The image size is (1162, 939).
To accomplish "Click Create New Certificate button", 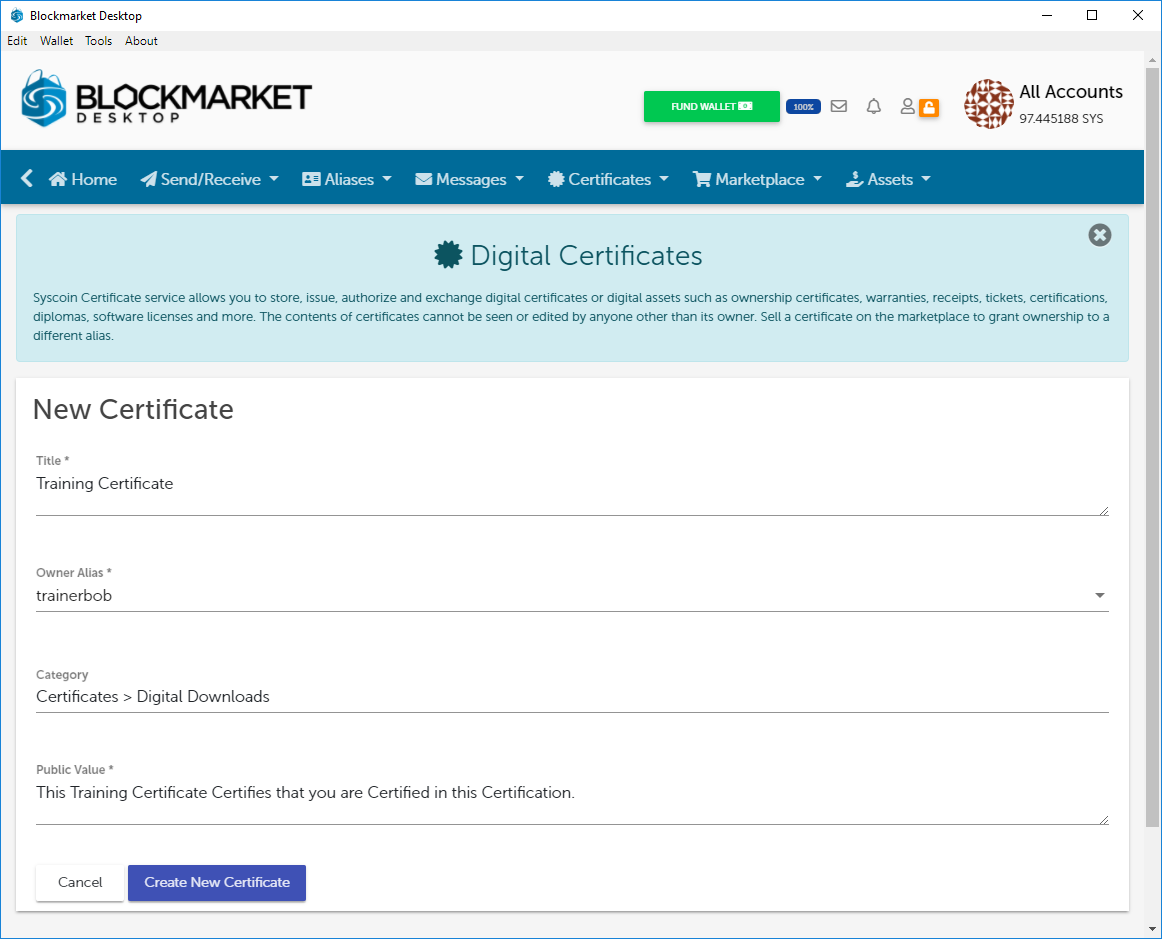I will pyautogui.click(x=217, y=883).
